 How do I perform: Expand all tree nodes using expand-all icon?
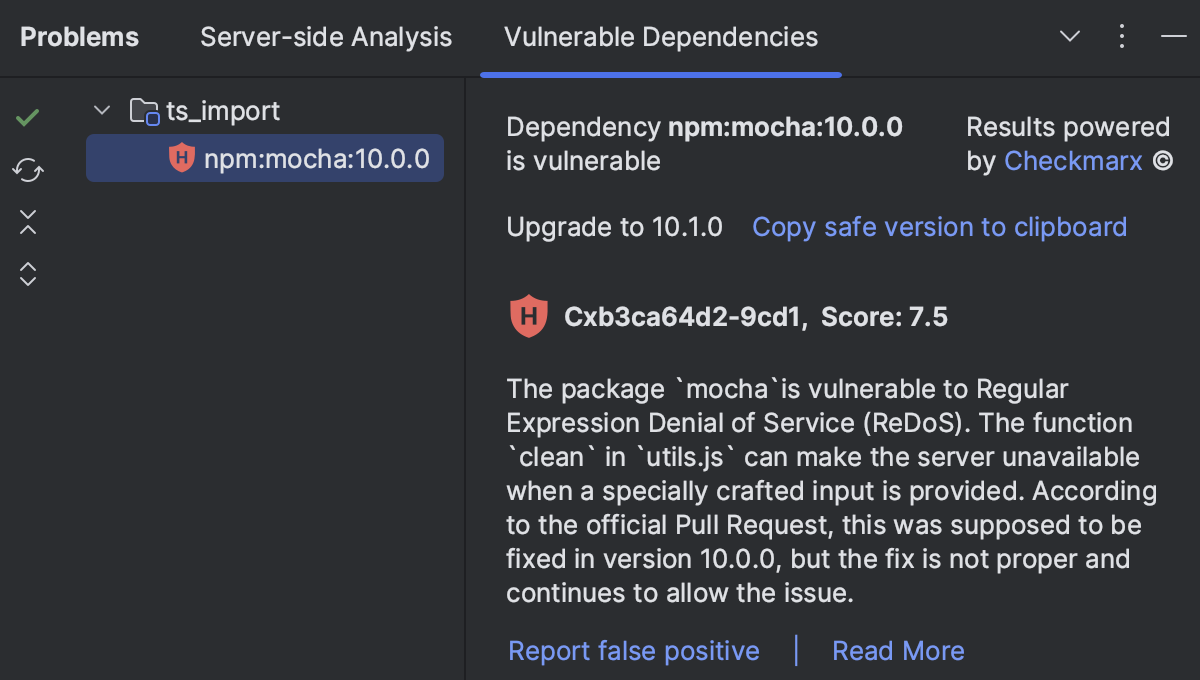click(27, 272)
